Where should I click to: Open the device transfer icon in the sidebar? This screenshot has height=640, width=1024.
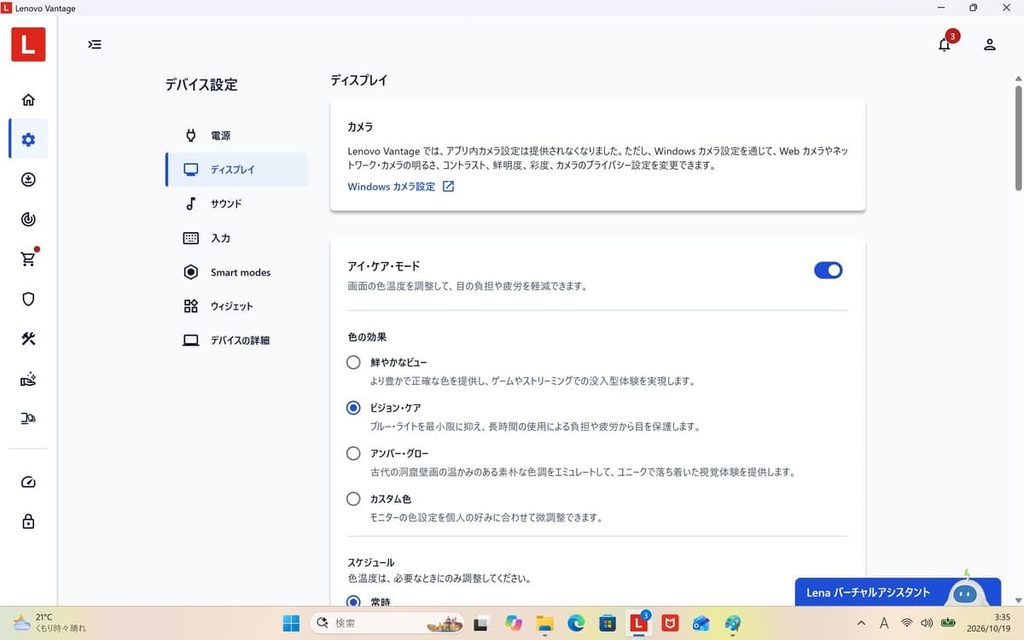click(28, 418)
